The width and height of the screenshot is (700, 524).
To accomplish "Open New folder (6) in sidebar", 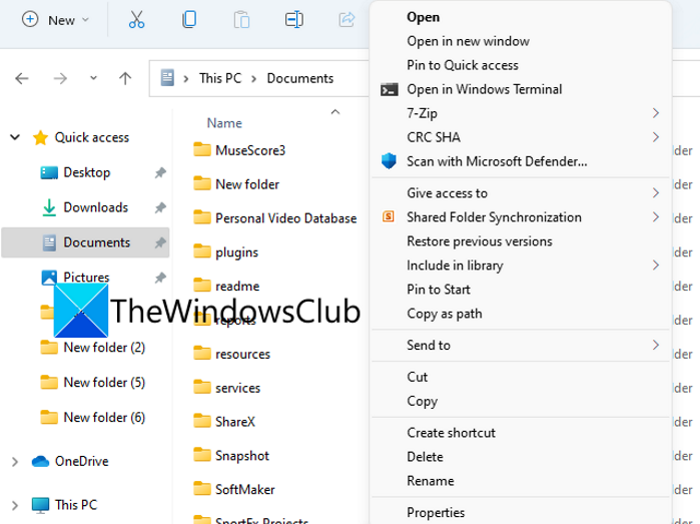I will (x=104, y=417).
